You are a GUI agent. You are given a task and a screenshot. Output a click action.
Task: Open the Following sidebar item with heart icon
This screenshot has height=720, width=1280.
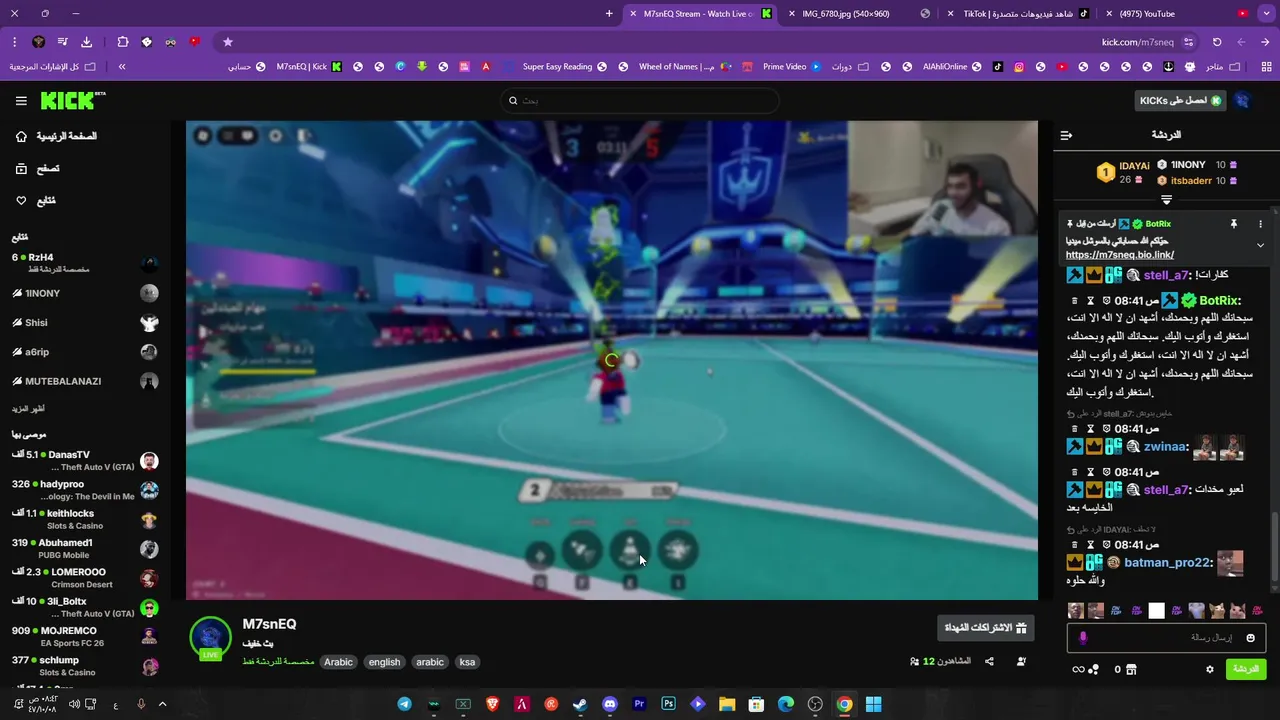(x=36, y=201)
